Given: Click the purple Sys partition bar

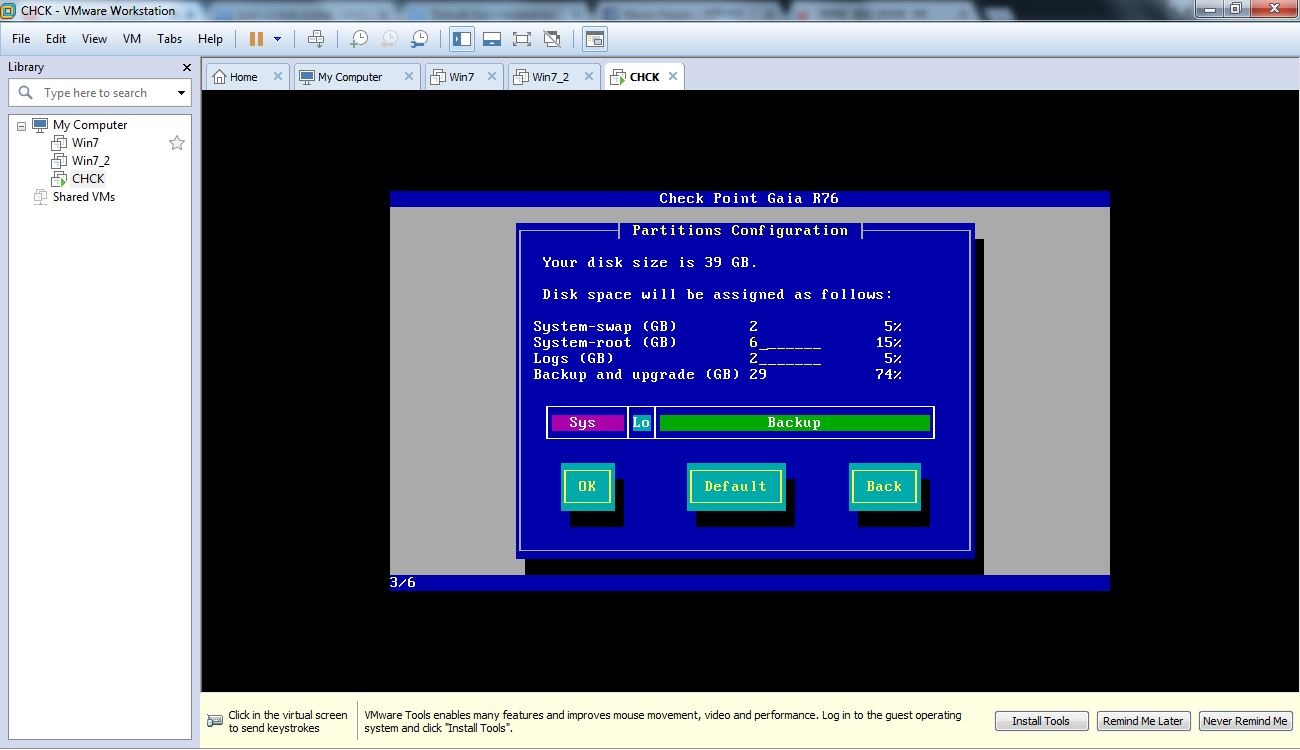Looking at the screenshot, I should click(588, 423).
